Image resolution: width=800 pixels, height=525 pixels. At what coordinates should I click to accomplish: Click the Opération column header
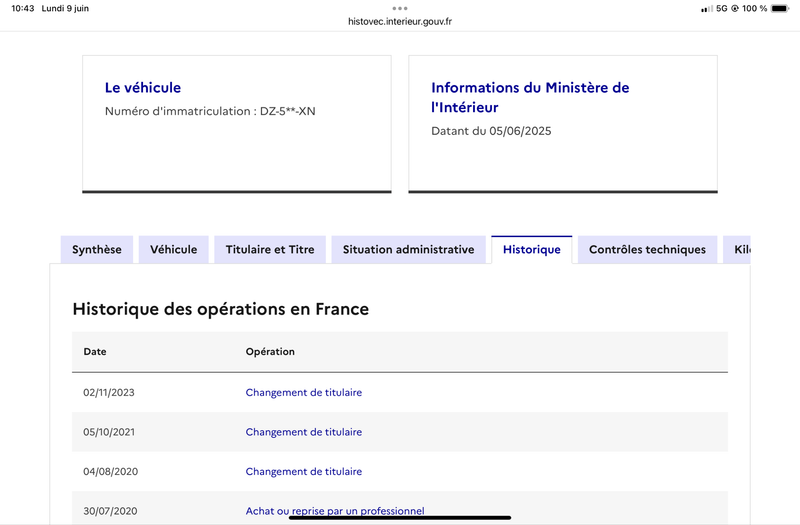coord(270,352)
